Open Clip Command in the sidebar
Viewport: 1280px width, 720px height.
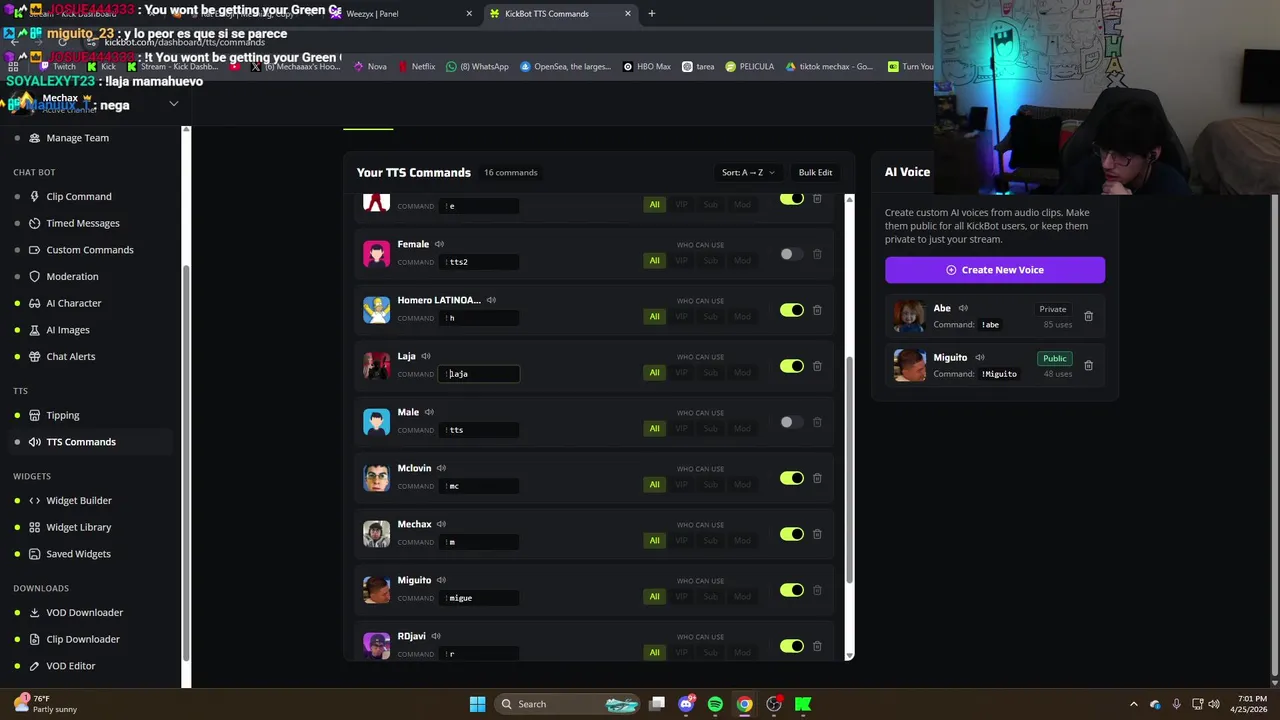coord(79,196)
